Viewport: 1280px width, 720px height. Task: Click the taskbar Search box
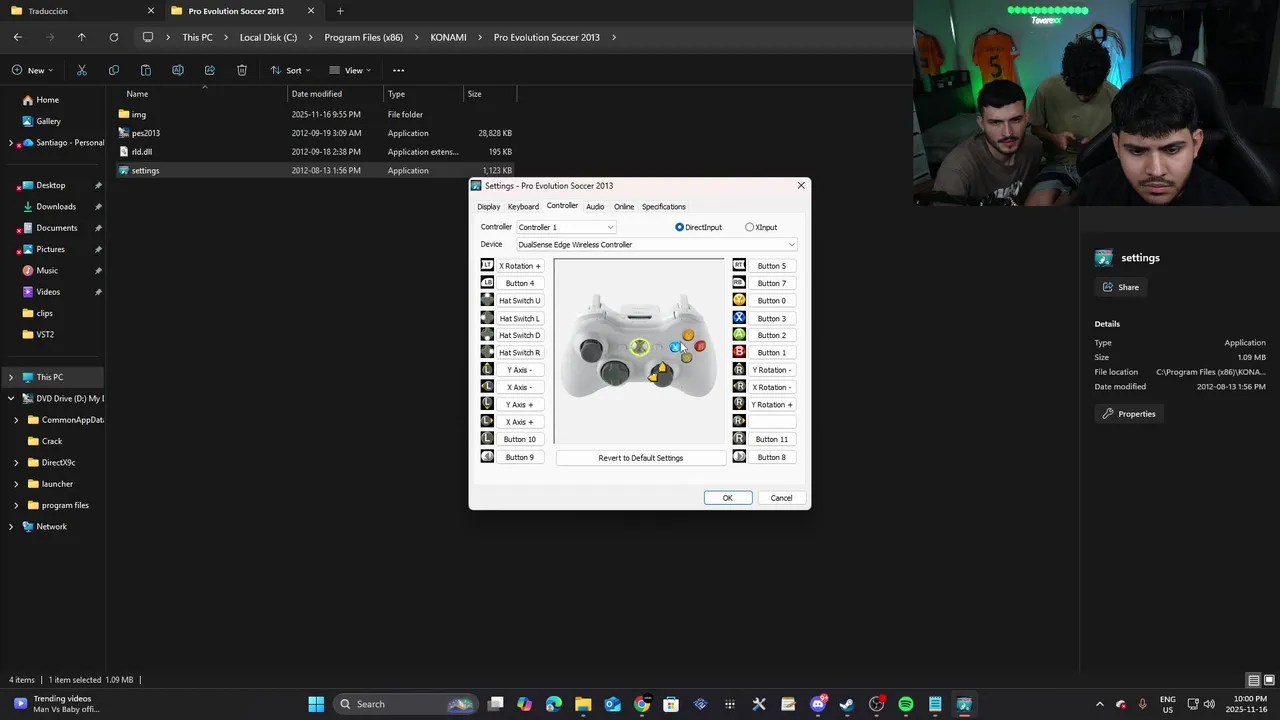click(405, 704)
